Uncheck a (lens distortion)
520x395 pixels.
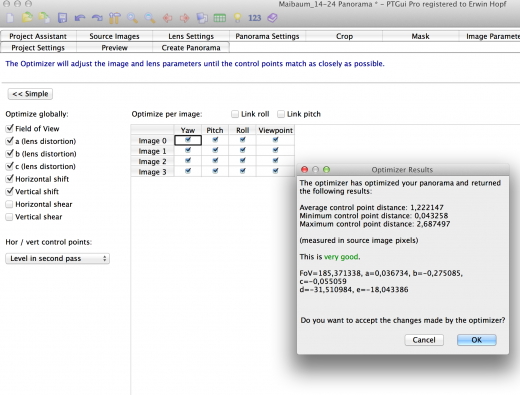[10, 141]
